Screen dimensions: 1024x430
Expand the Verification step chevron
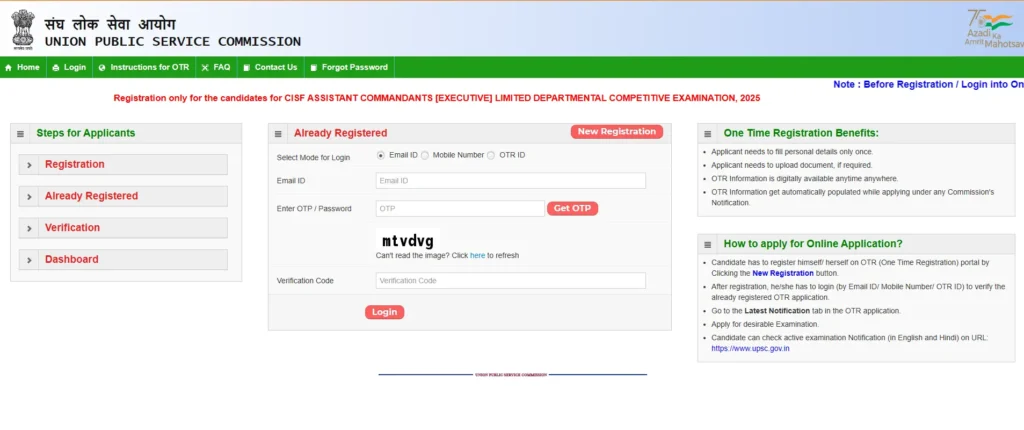29,228
